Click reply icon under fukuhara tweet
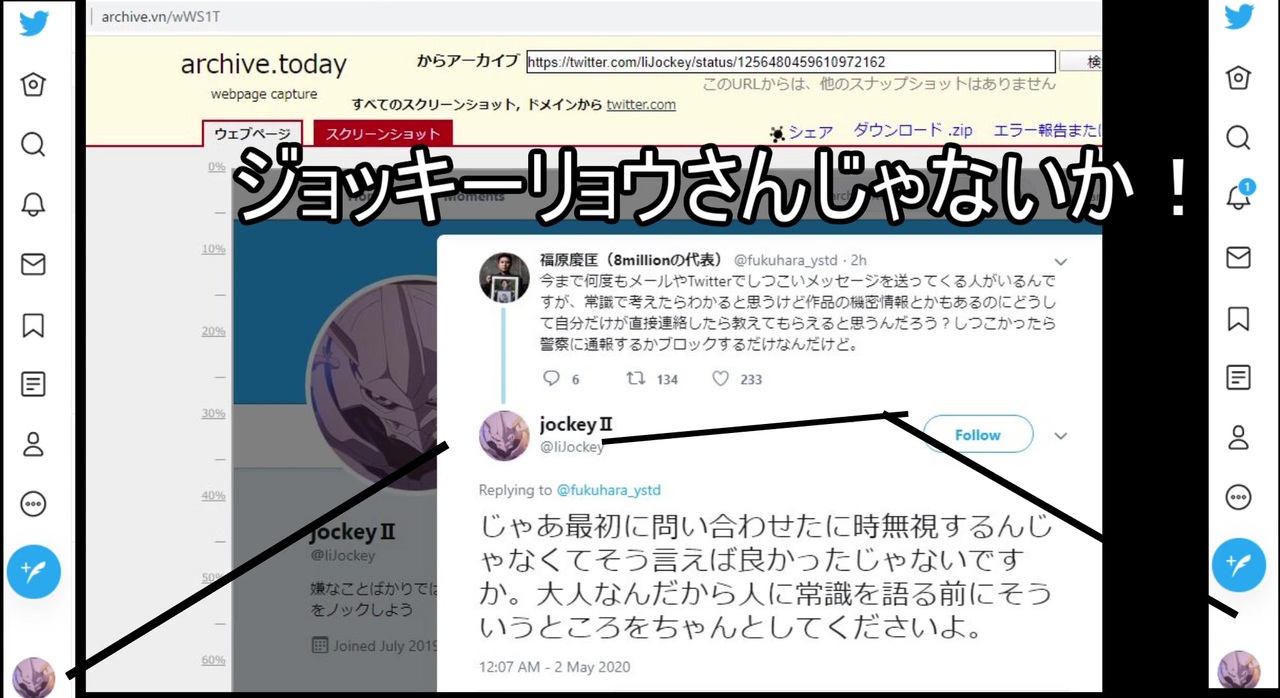This screenshot has width=1280, height=698. click(551, 379)
